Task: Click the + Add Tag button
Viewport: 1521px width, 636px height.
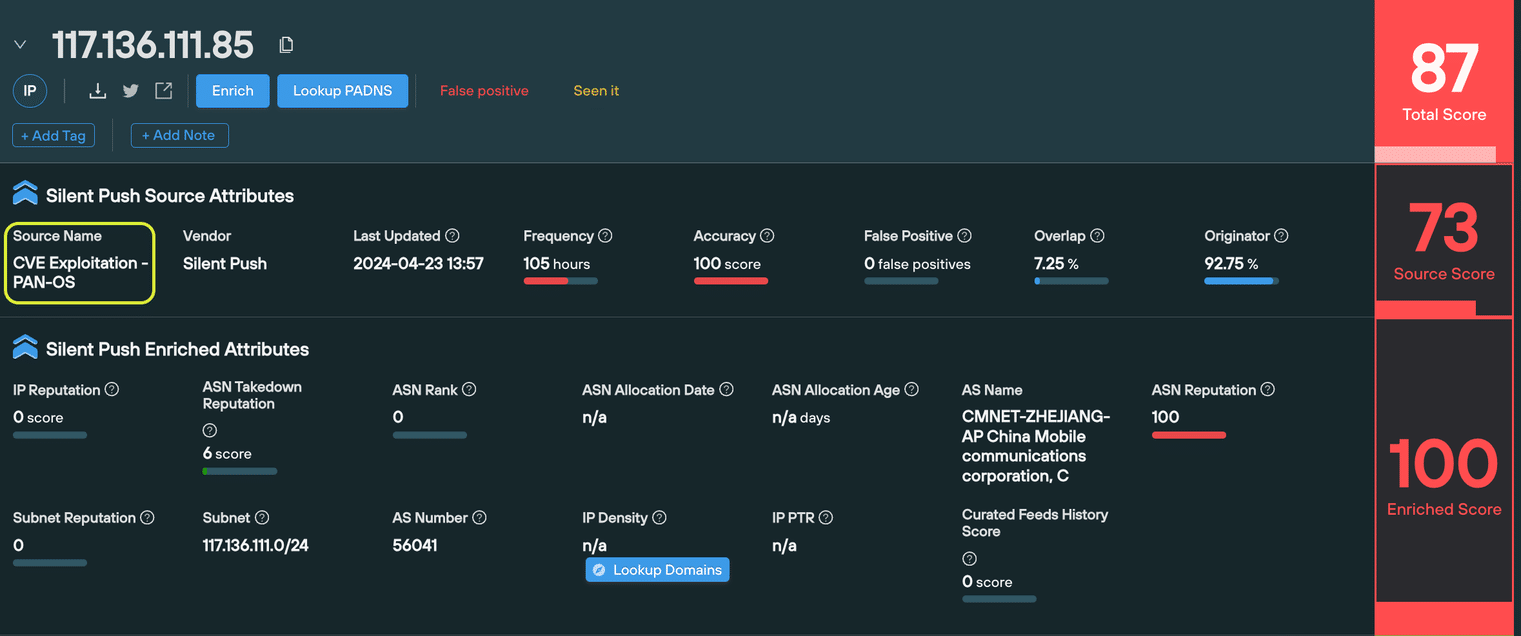Action: tap(54, 135)
